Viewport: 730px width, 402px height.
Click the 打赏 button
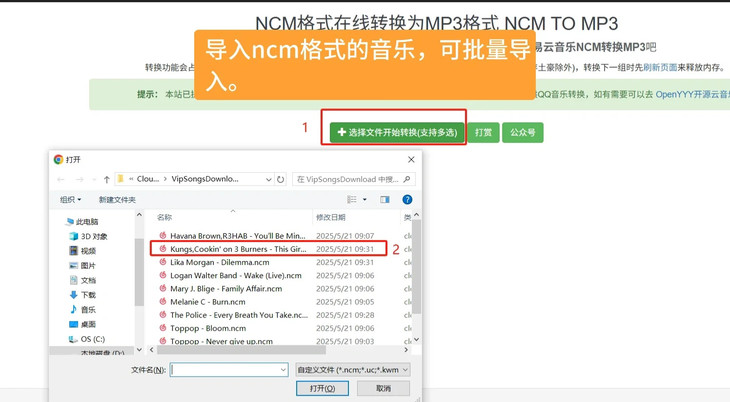coord(483,132)
